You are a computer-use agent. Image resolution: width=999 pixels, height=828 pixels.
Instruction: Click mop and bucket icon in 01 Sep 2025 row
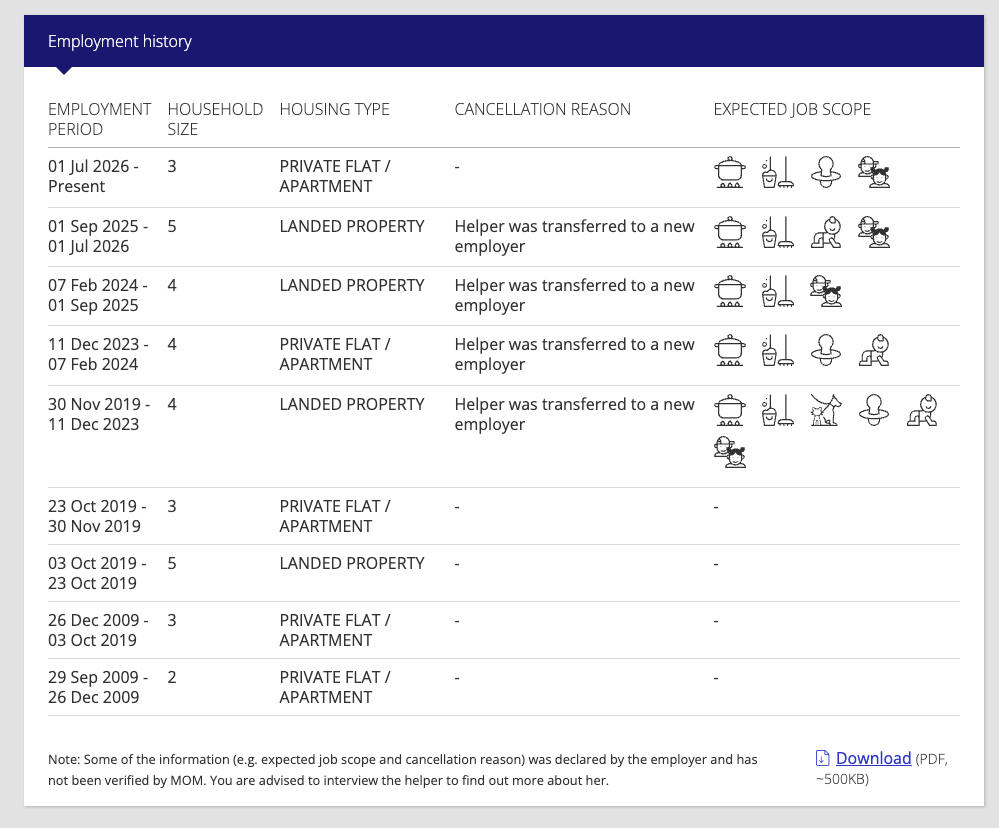[777, 232]
